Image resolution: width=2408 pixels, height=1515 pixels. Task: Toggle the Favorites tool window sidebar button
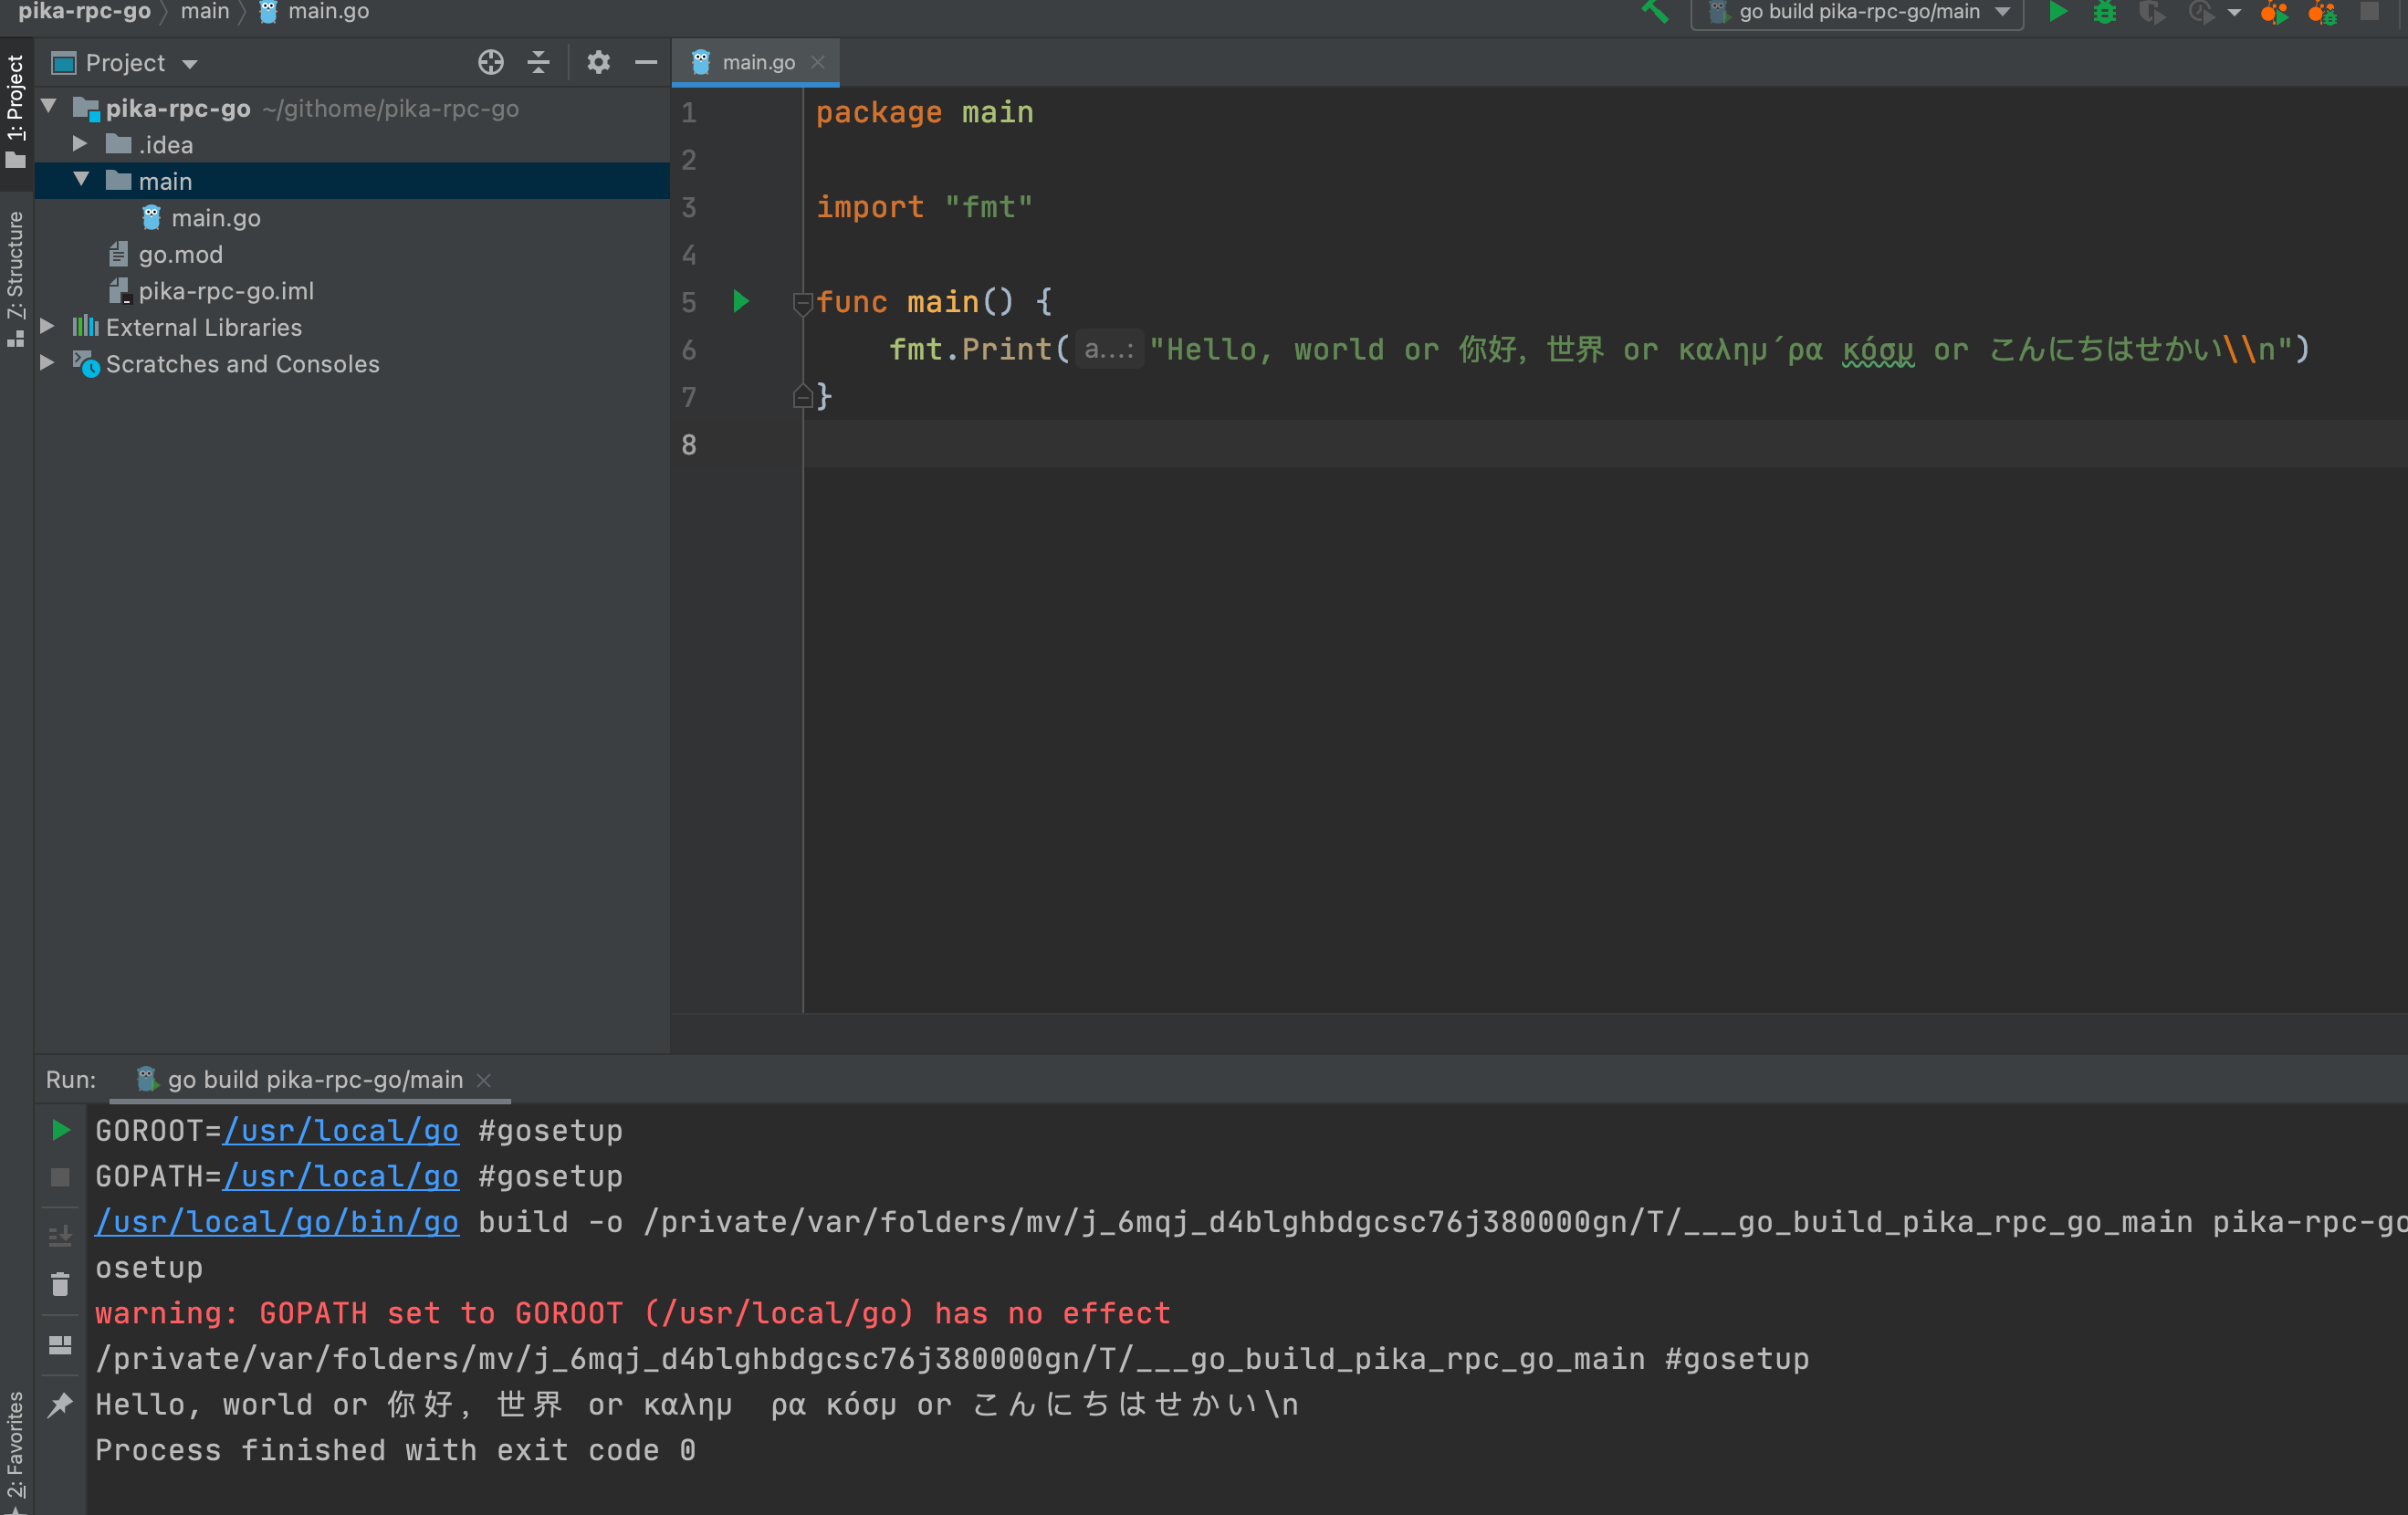coord(16,1445)
